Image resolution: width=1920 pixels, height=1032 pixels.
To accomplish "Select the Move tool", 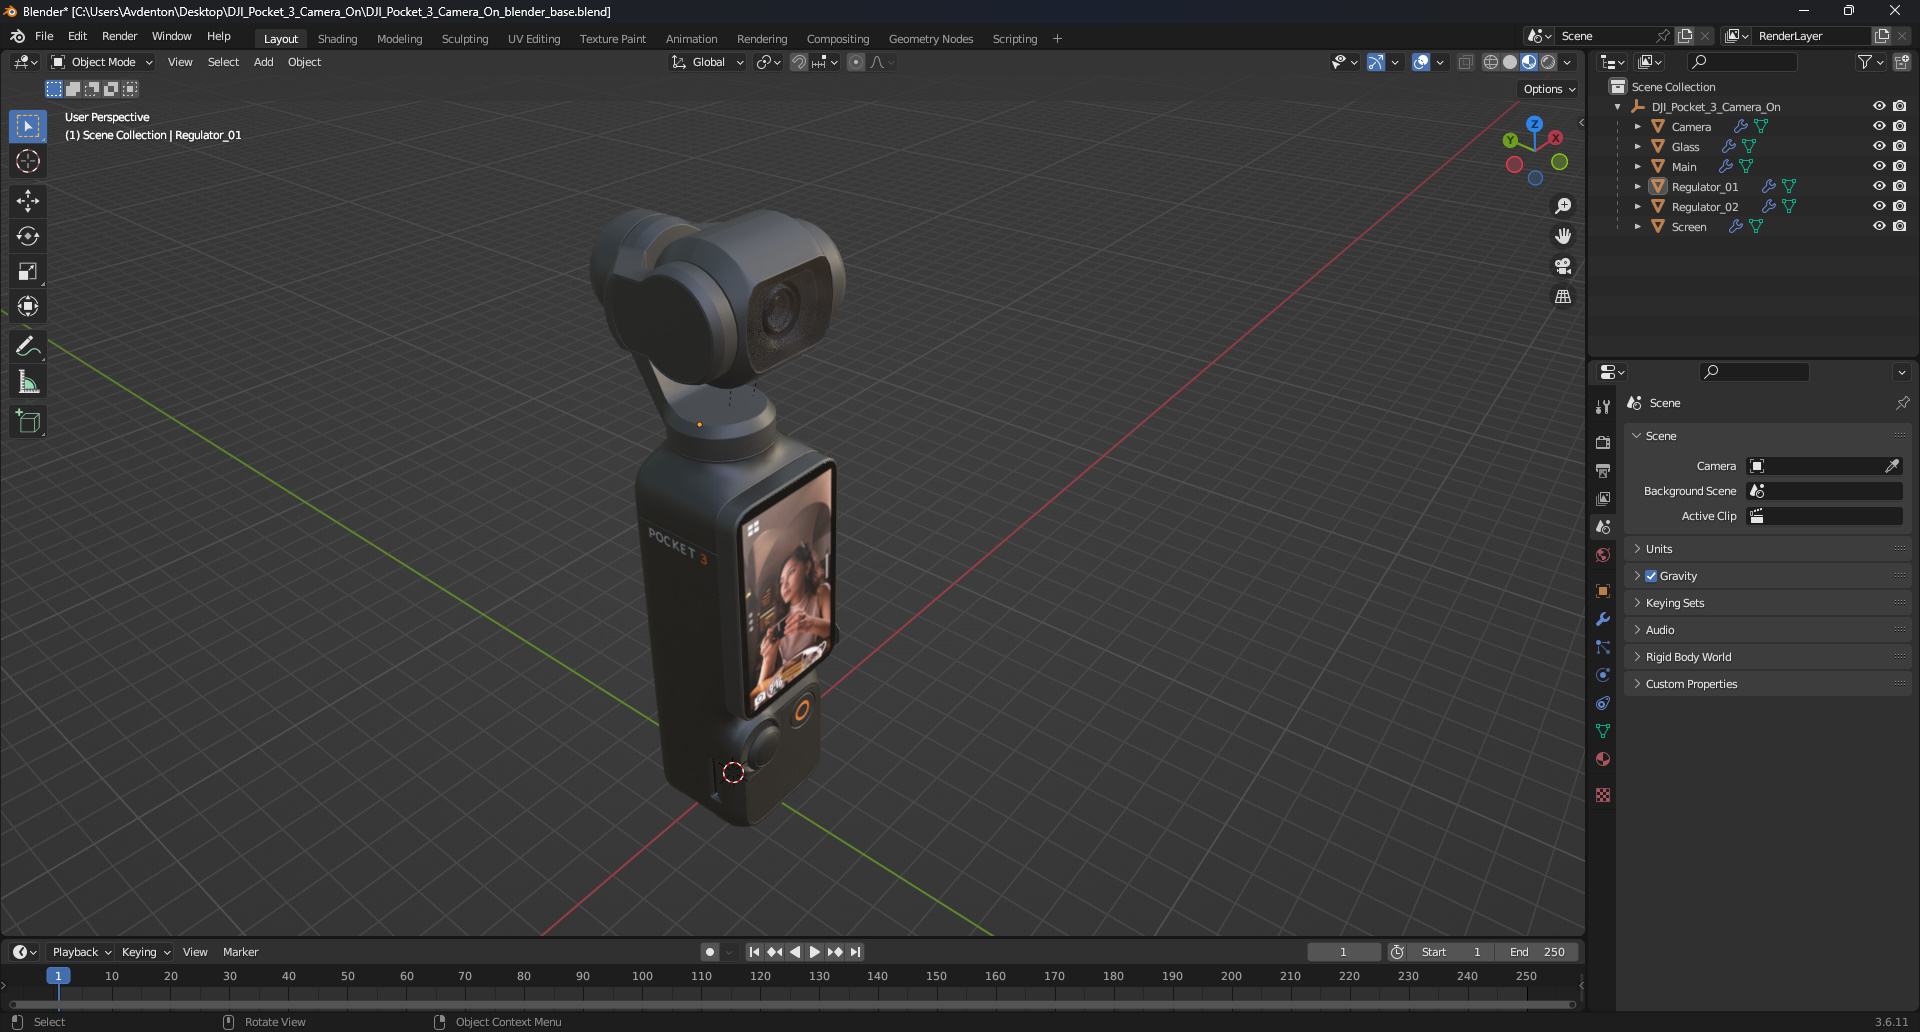I will [28, 201].
